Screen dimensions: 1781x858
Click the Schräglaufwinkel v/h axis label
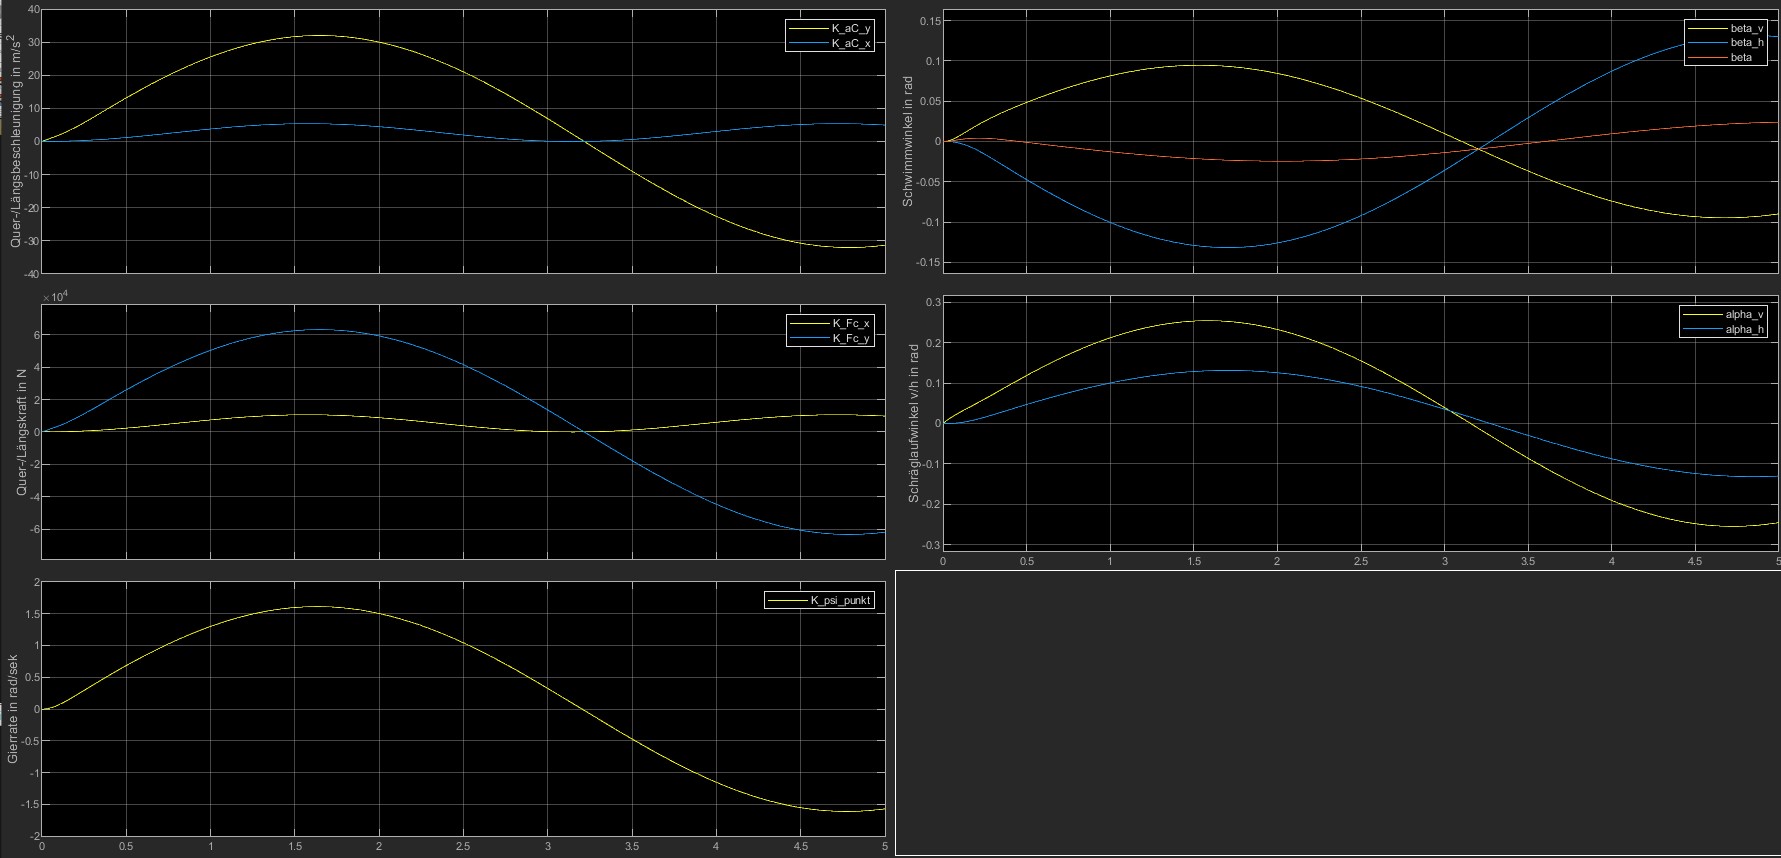click(x=913, y=423)
